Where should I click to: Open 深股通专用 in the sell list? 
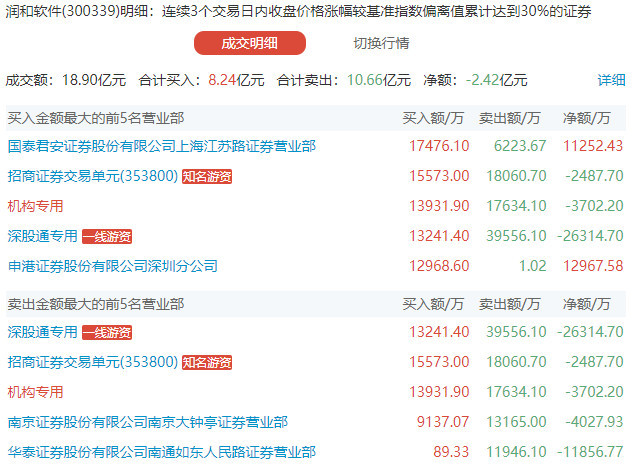(42, 332)
